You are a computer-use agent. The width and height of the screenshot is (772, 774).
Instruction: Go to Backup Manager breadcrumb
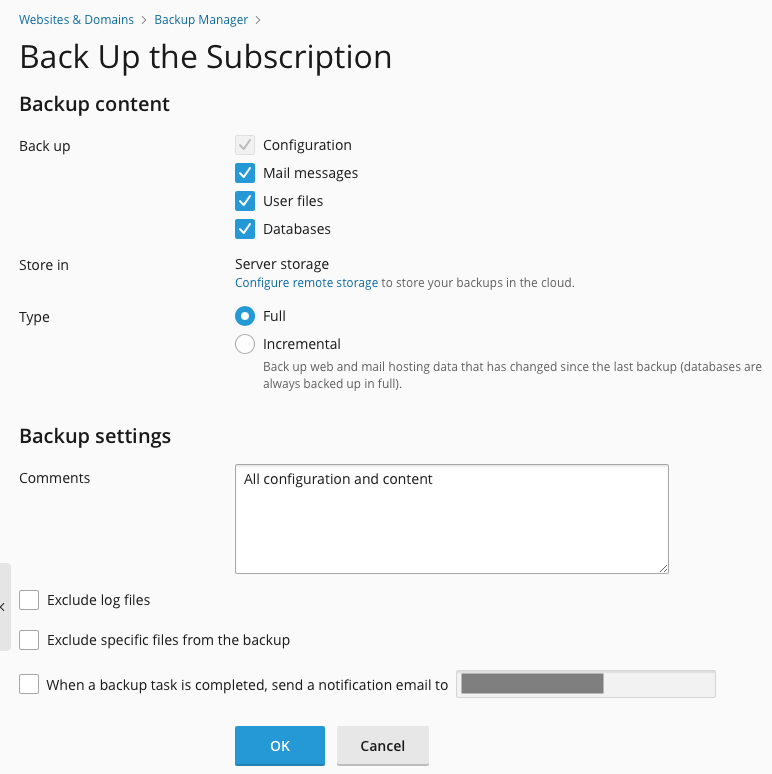coord(201,19)
